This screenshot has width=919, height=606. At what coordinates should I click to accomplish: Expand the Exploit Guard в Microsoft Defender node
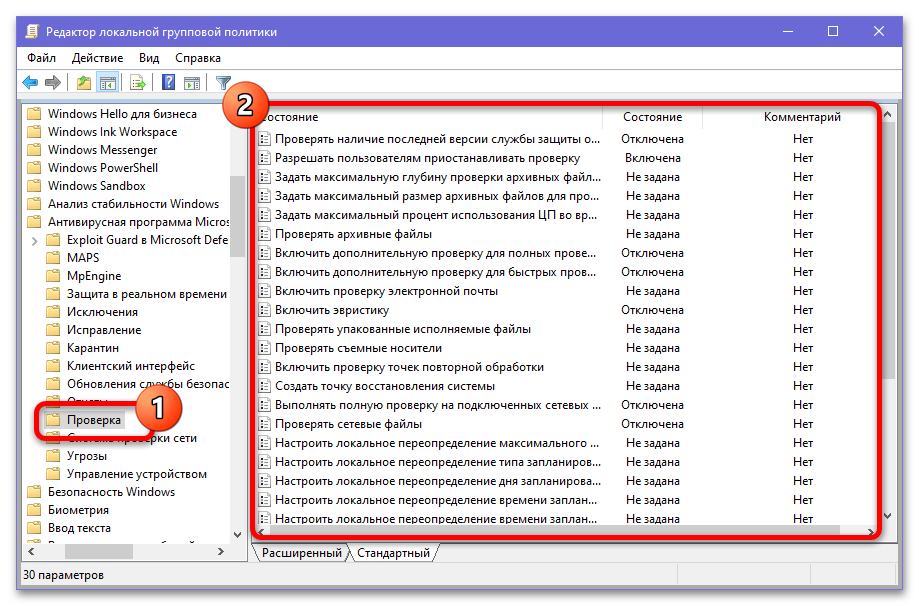click(x=34, y=240)
